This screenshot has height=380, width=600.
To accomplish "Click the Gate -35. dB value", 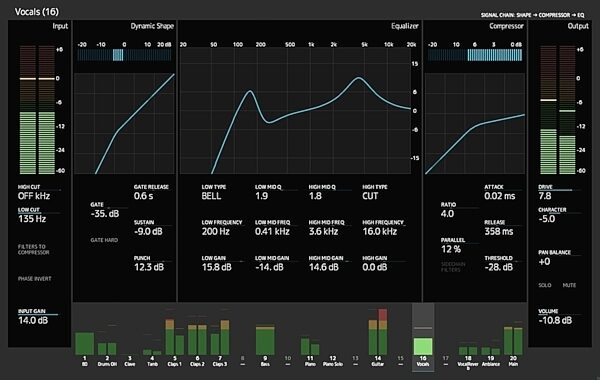I will point(104,214).
